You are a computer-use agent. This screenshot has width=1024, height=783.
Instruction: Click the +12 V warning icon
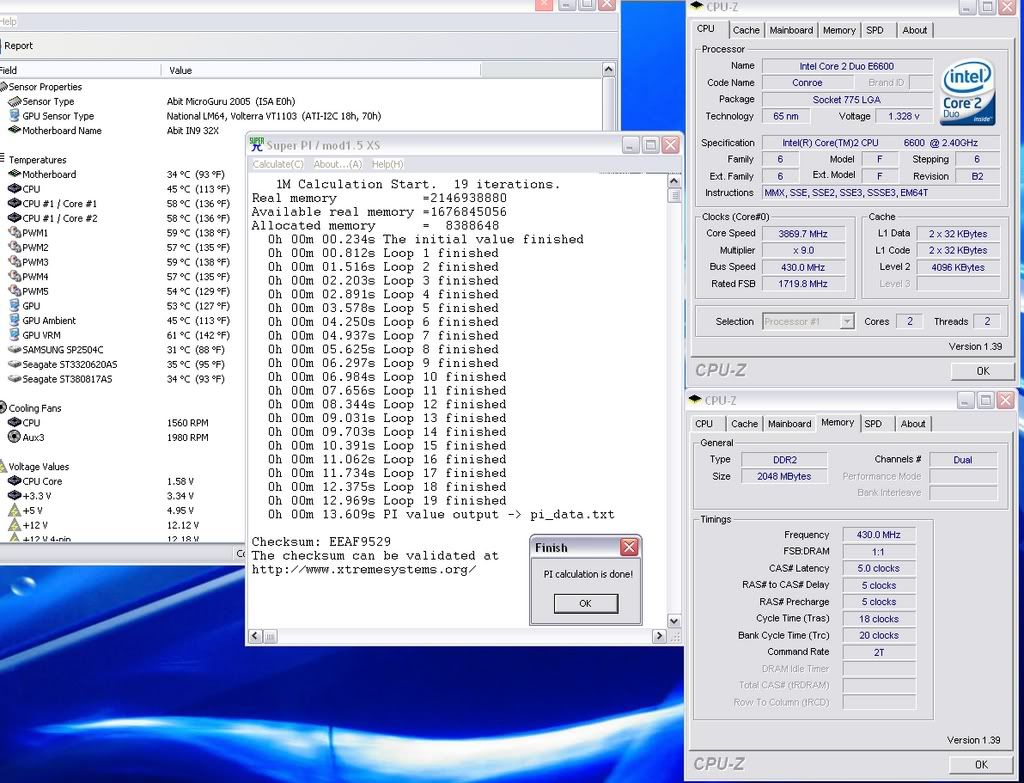[x=14, y=525]
